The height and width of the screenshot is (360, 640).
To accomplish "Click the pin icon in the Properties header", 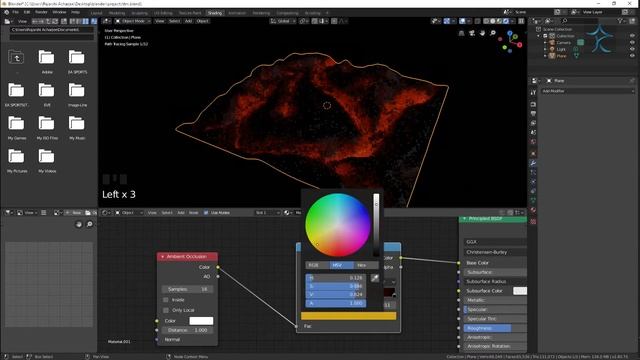I will point(632,81).
